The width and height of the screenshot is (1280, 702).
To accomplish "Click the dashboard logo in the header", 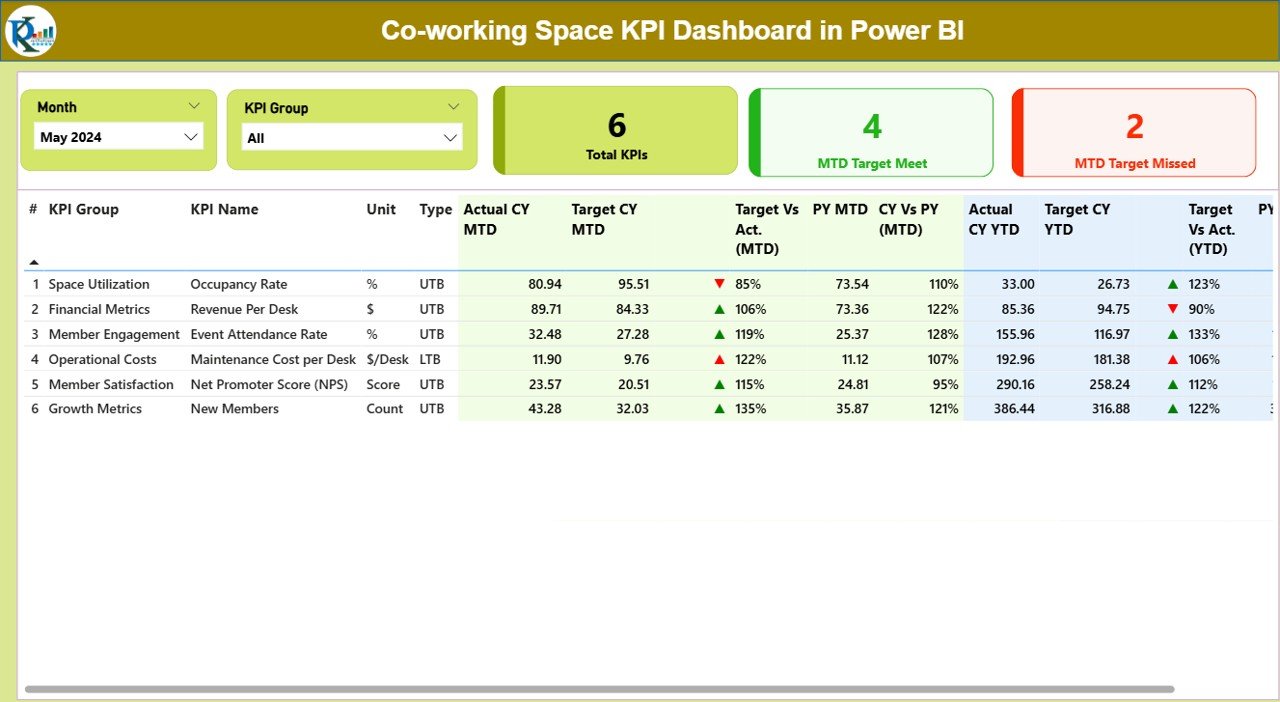I will pos(30,31).
